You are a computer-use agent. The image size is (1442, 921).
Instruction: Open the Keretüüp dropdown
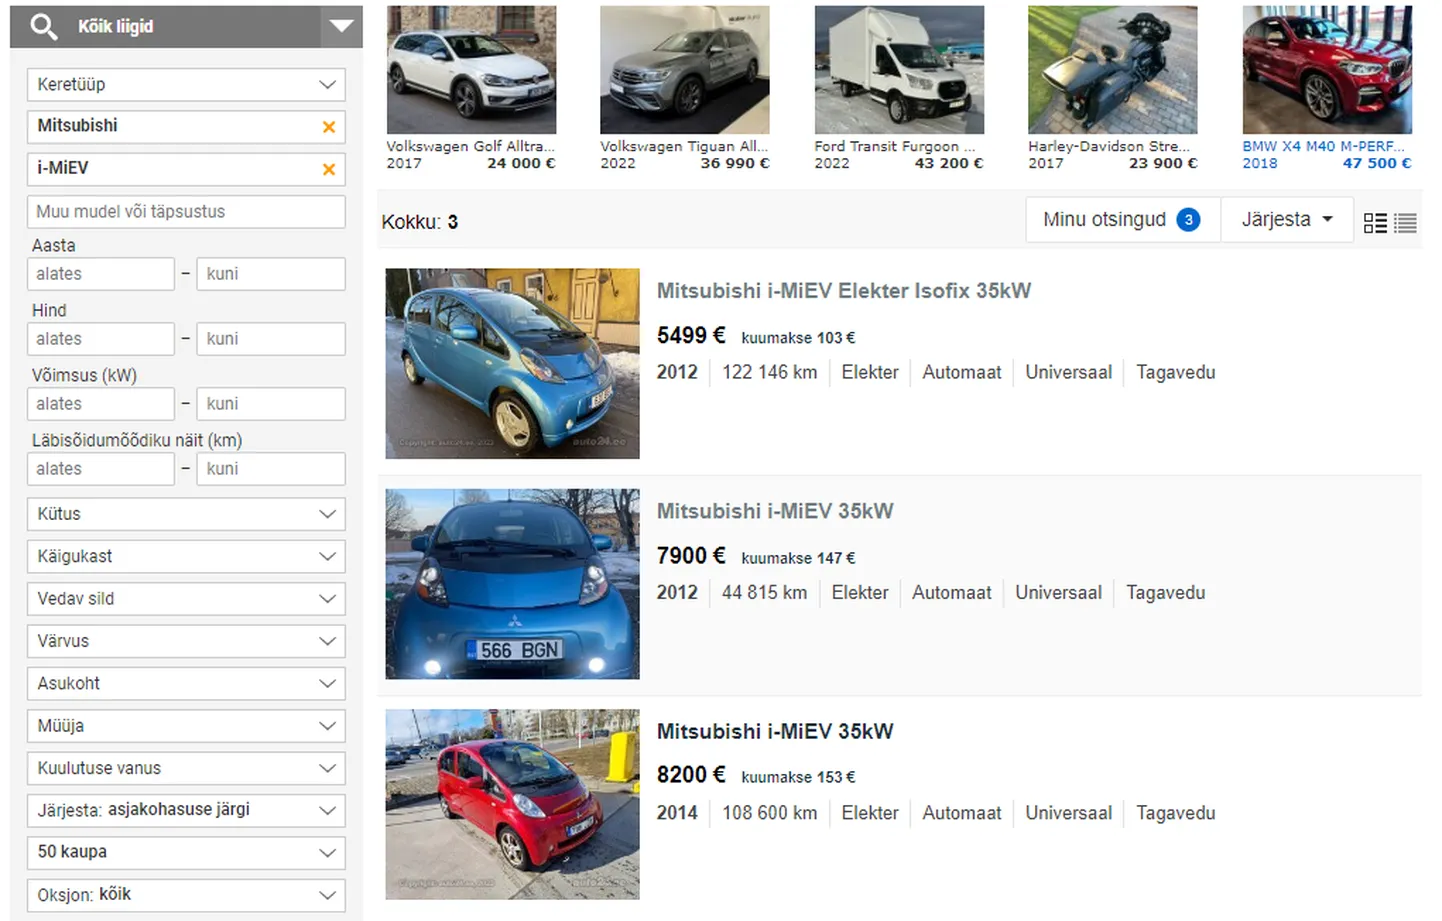(x=186, y=85)
